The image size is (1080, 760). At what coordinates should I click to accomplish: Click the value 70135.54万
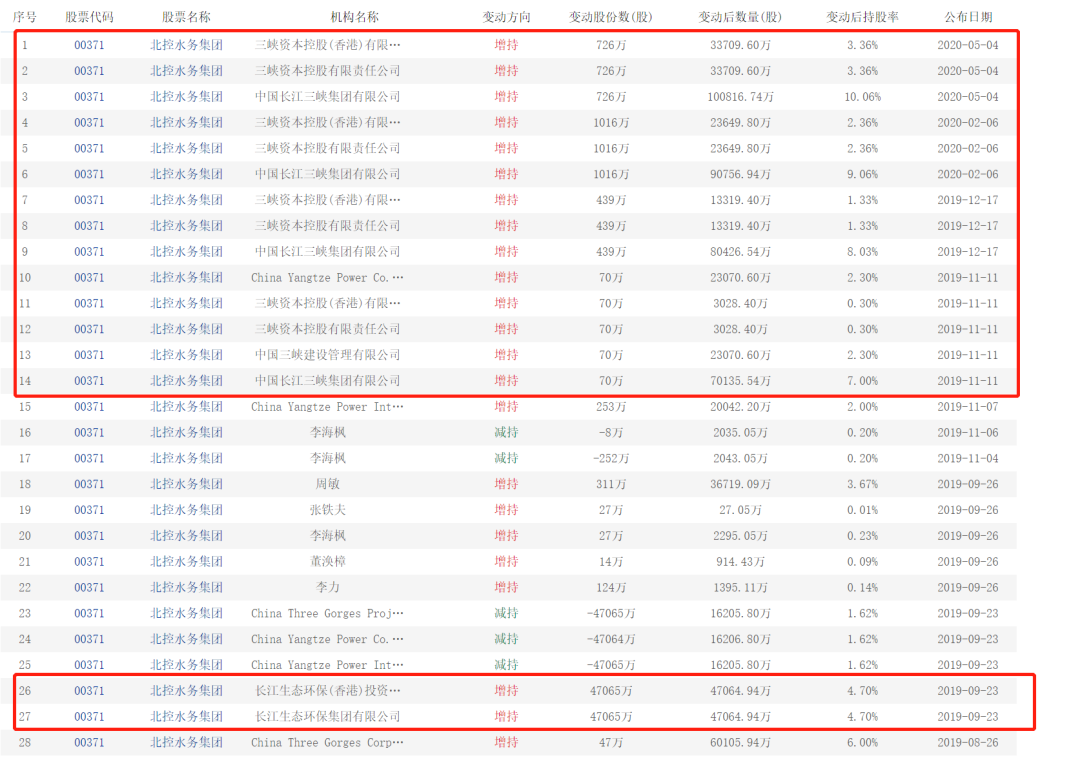point(740,381)
